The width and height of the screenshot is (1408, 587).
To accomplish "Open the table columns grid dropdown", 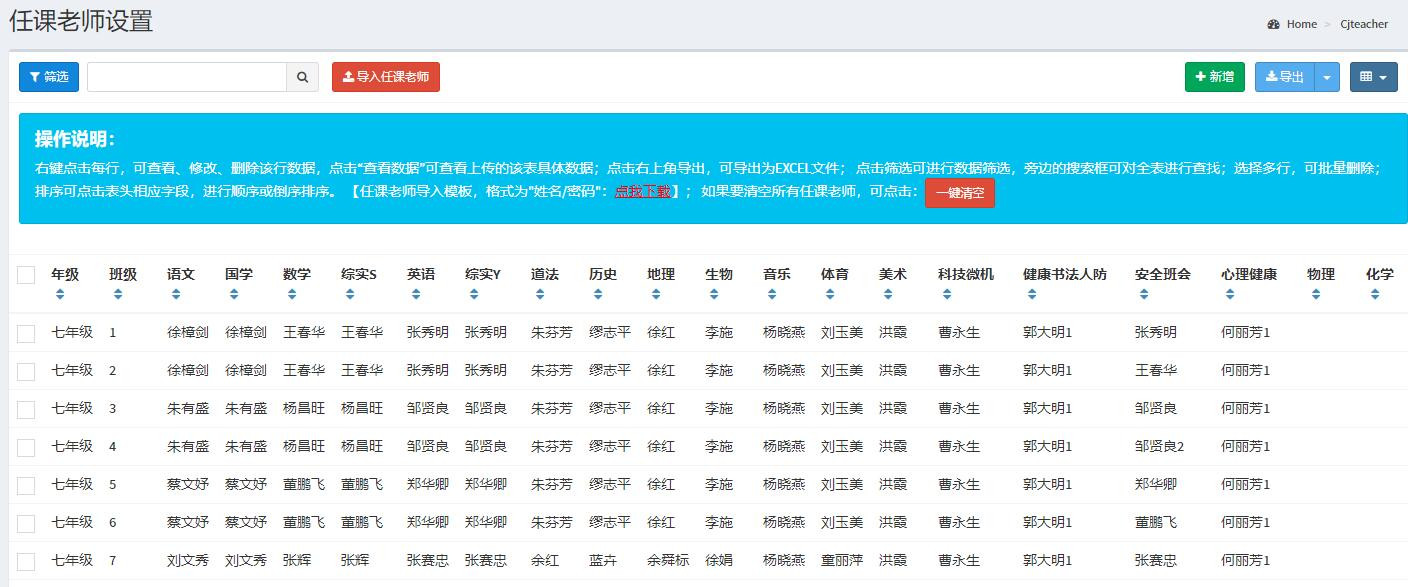I will tap(1373, 77).
